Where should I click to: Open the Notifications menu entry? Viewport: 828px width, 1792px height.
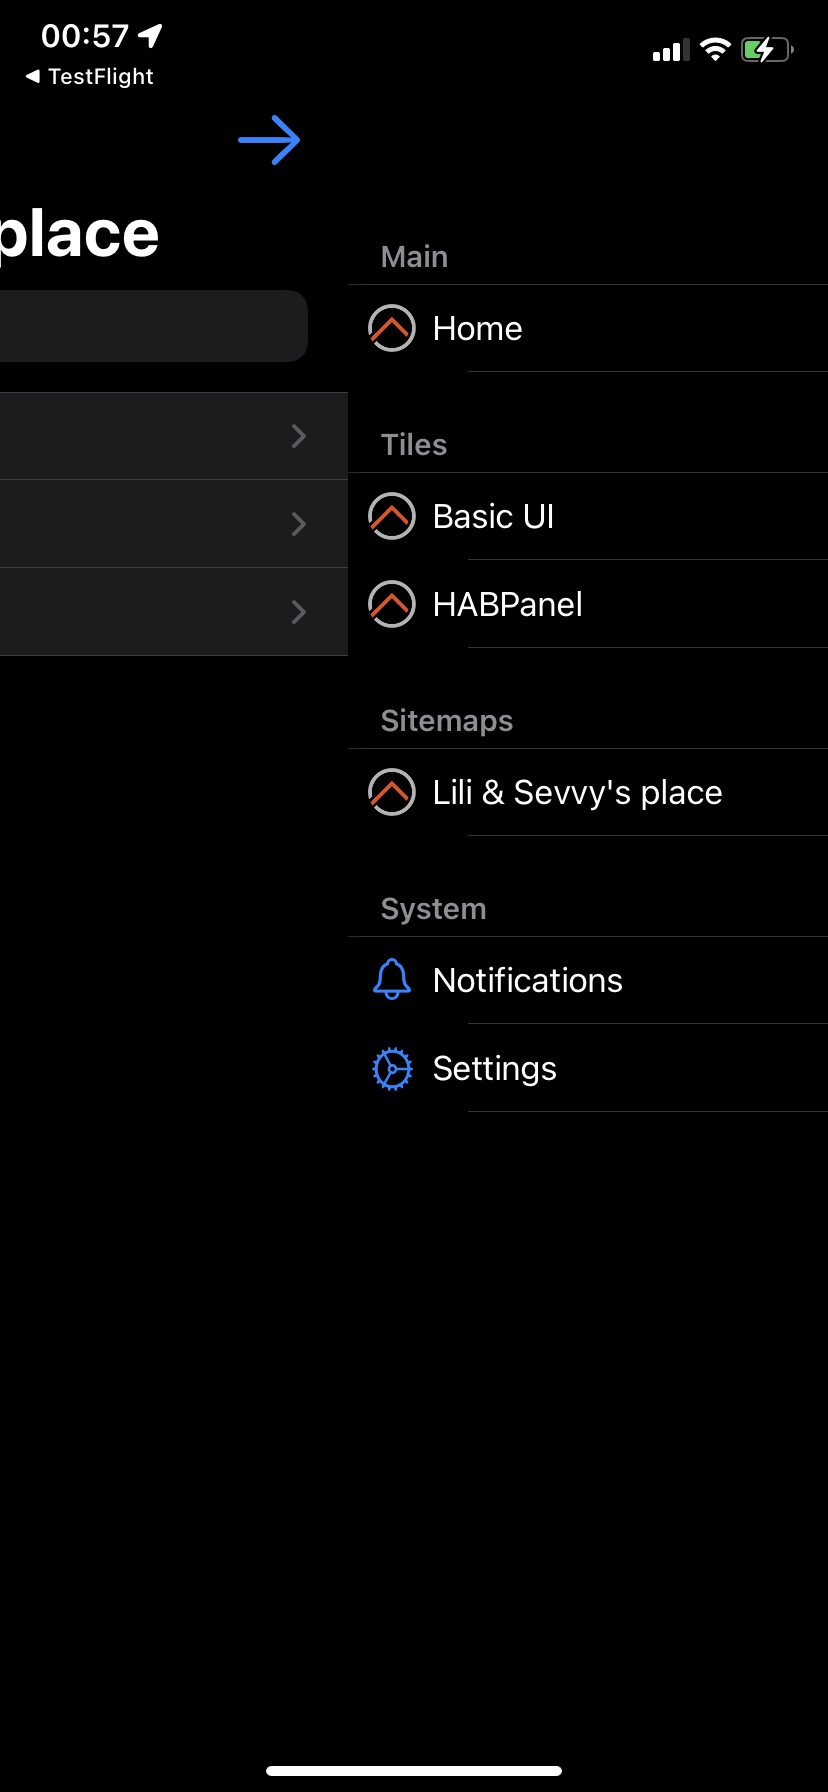pos(528,980)
